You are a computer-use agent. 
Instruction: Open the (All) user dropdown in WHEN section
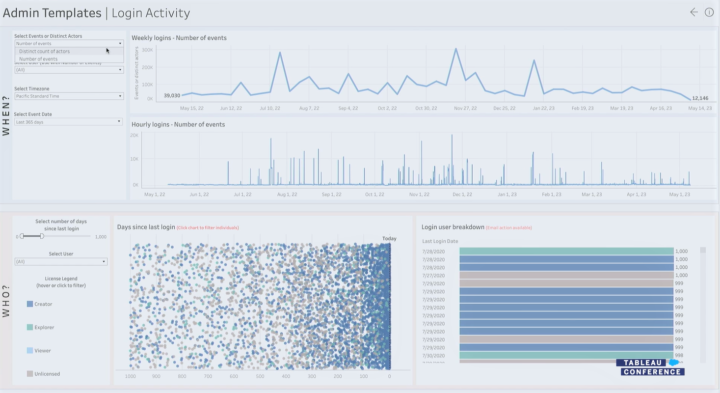tap(69, 70)
